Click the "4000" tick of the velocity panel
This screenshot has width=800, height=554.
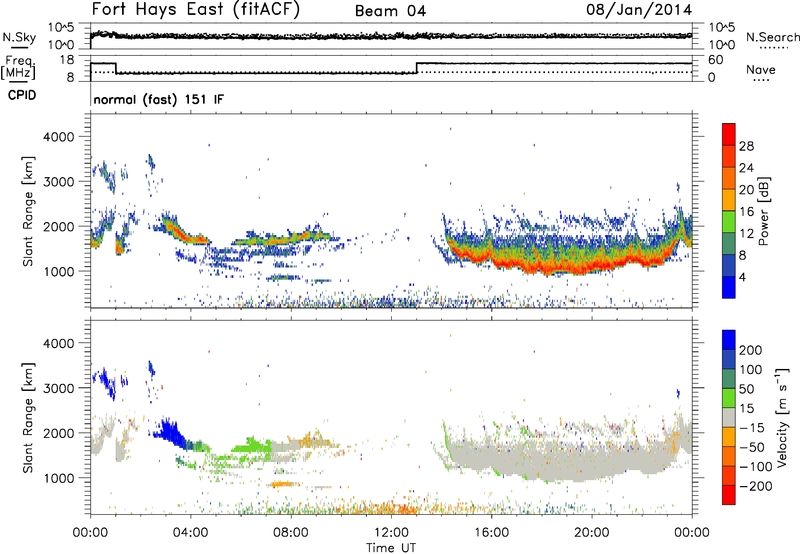click(x=58, y=343)
